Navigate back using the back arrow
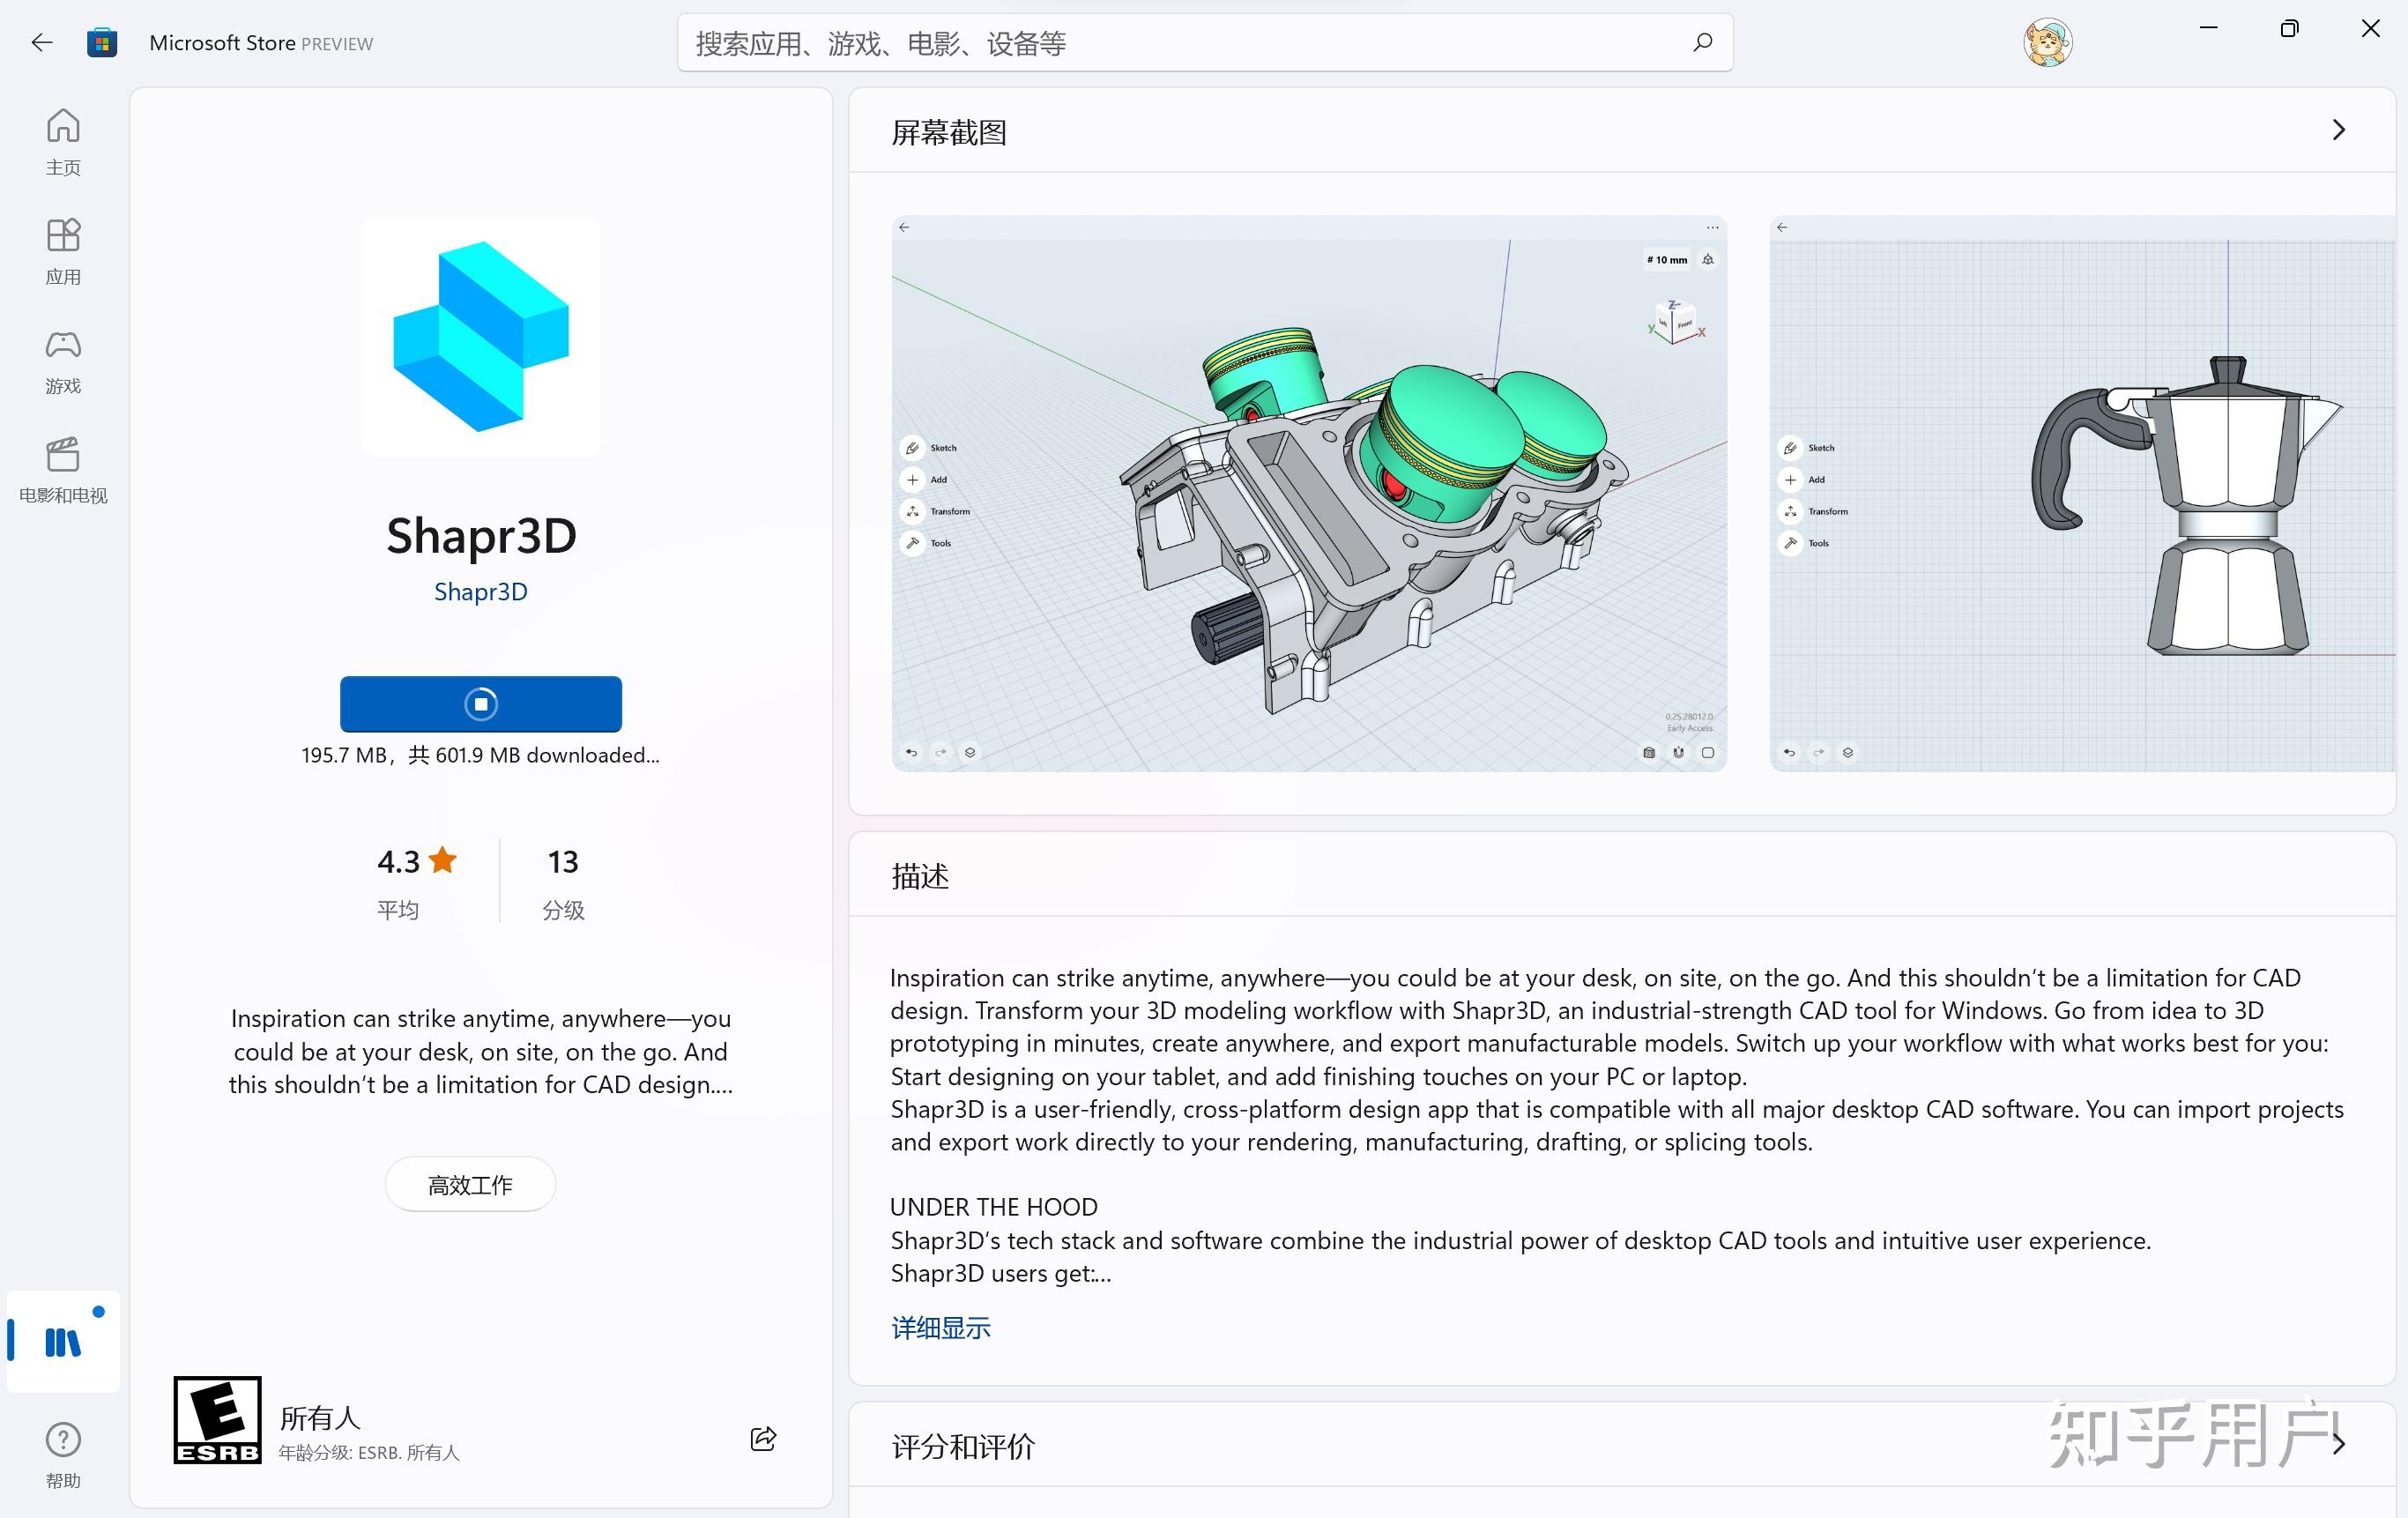This screenshot has width=2408, height=1518. pos(41,42)
